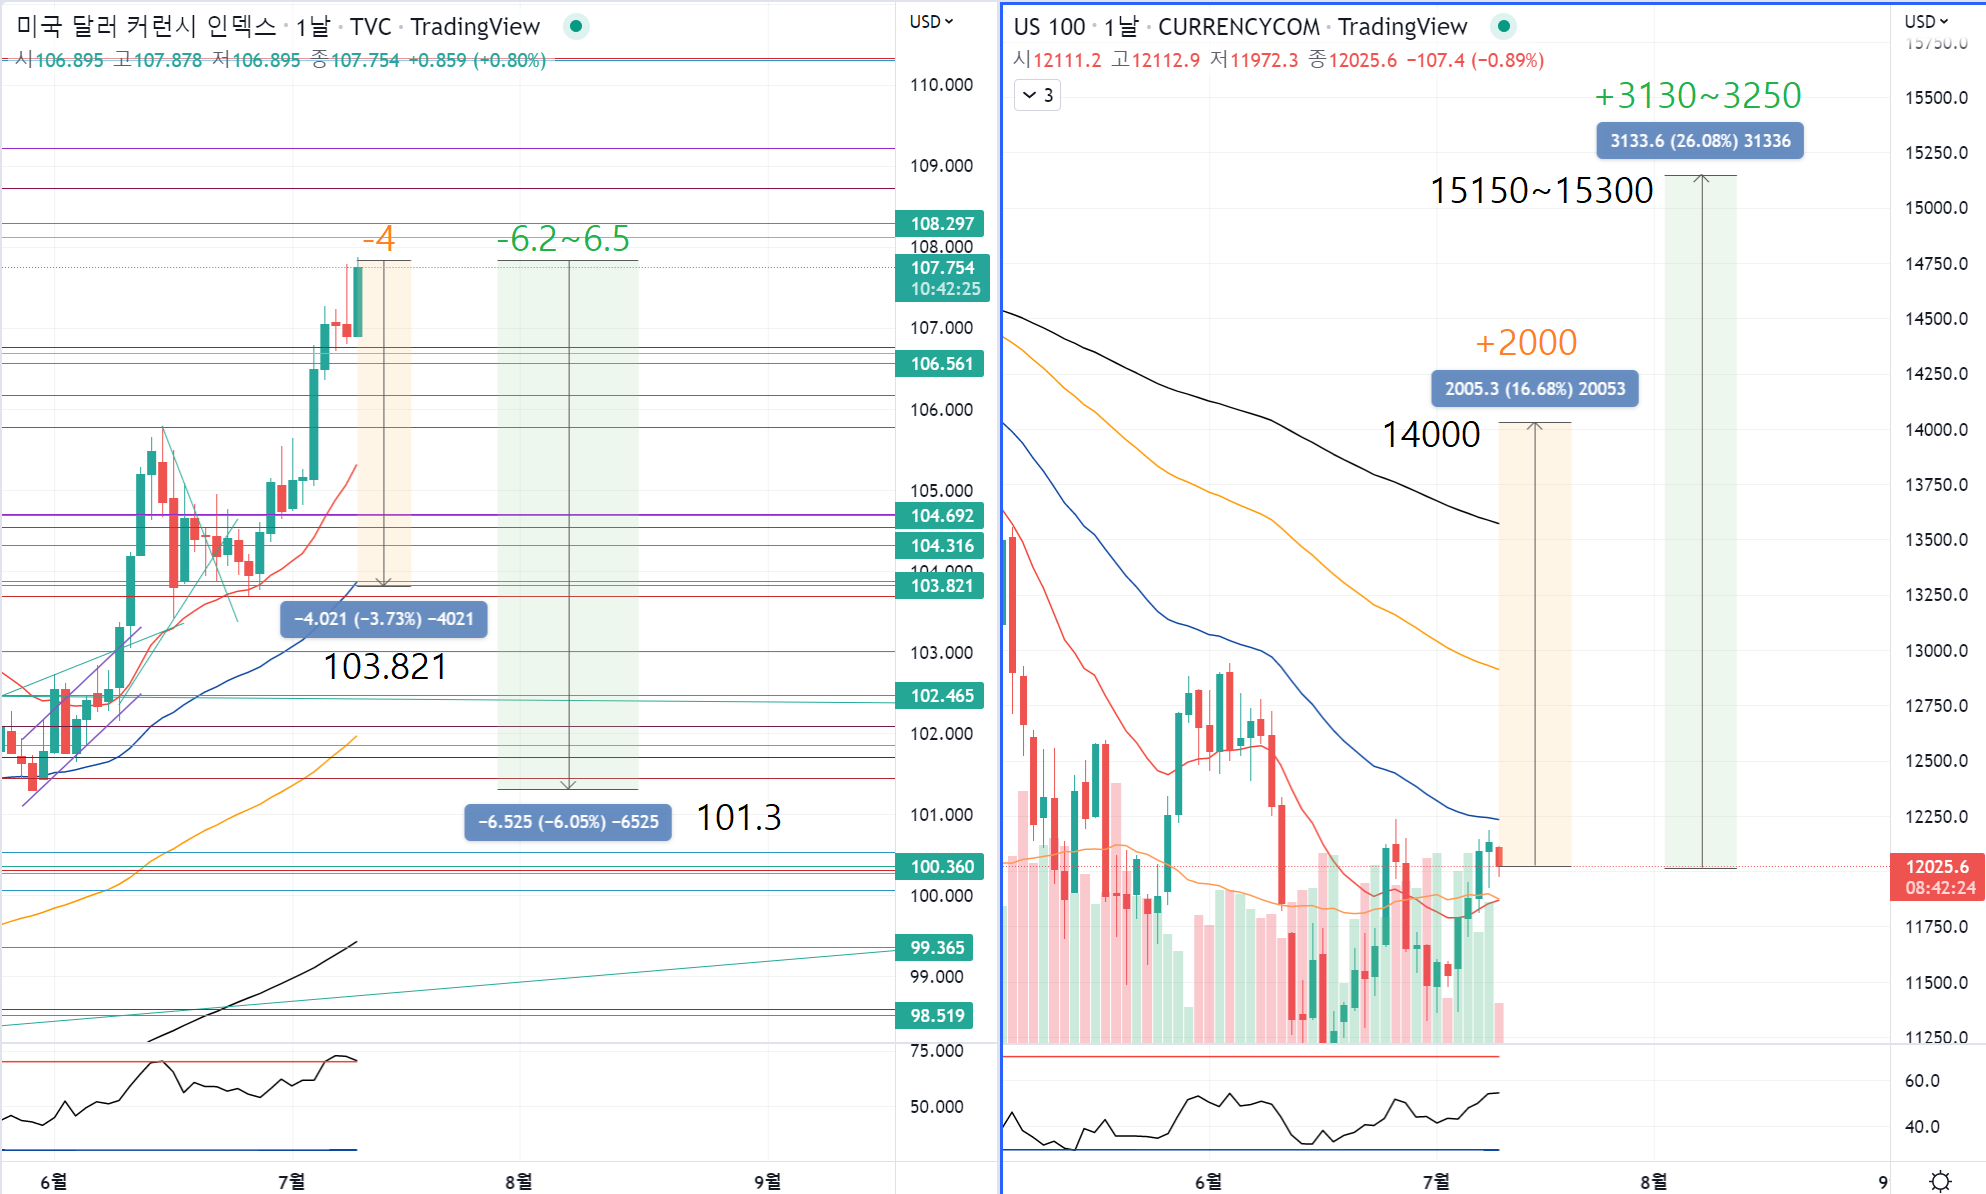
Task: Click 7월 label on right time axis
Action: pos(1436,1181)
